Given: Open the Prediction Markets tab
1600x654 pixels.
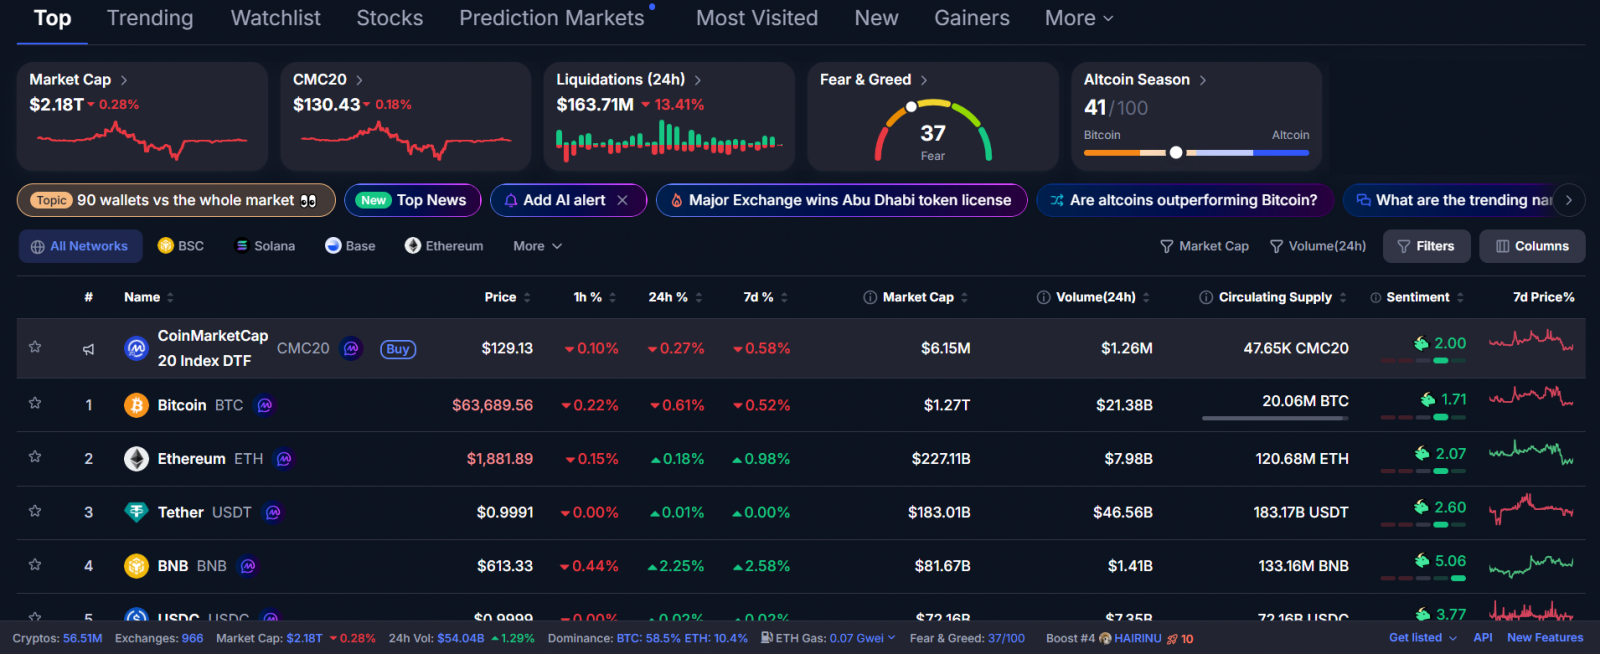Looking at the screenshot, I should (x=552, y=18).
